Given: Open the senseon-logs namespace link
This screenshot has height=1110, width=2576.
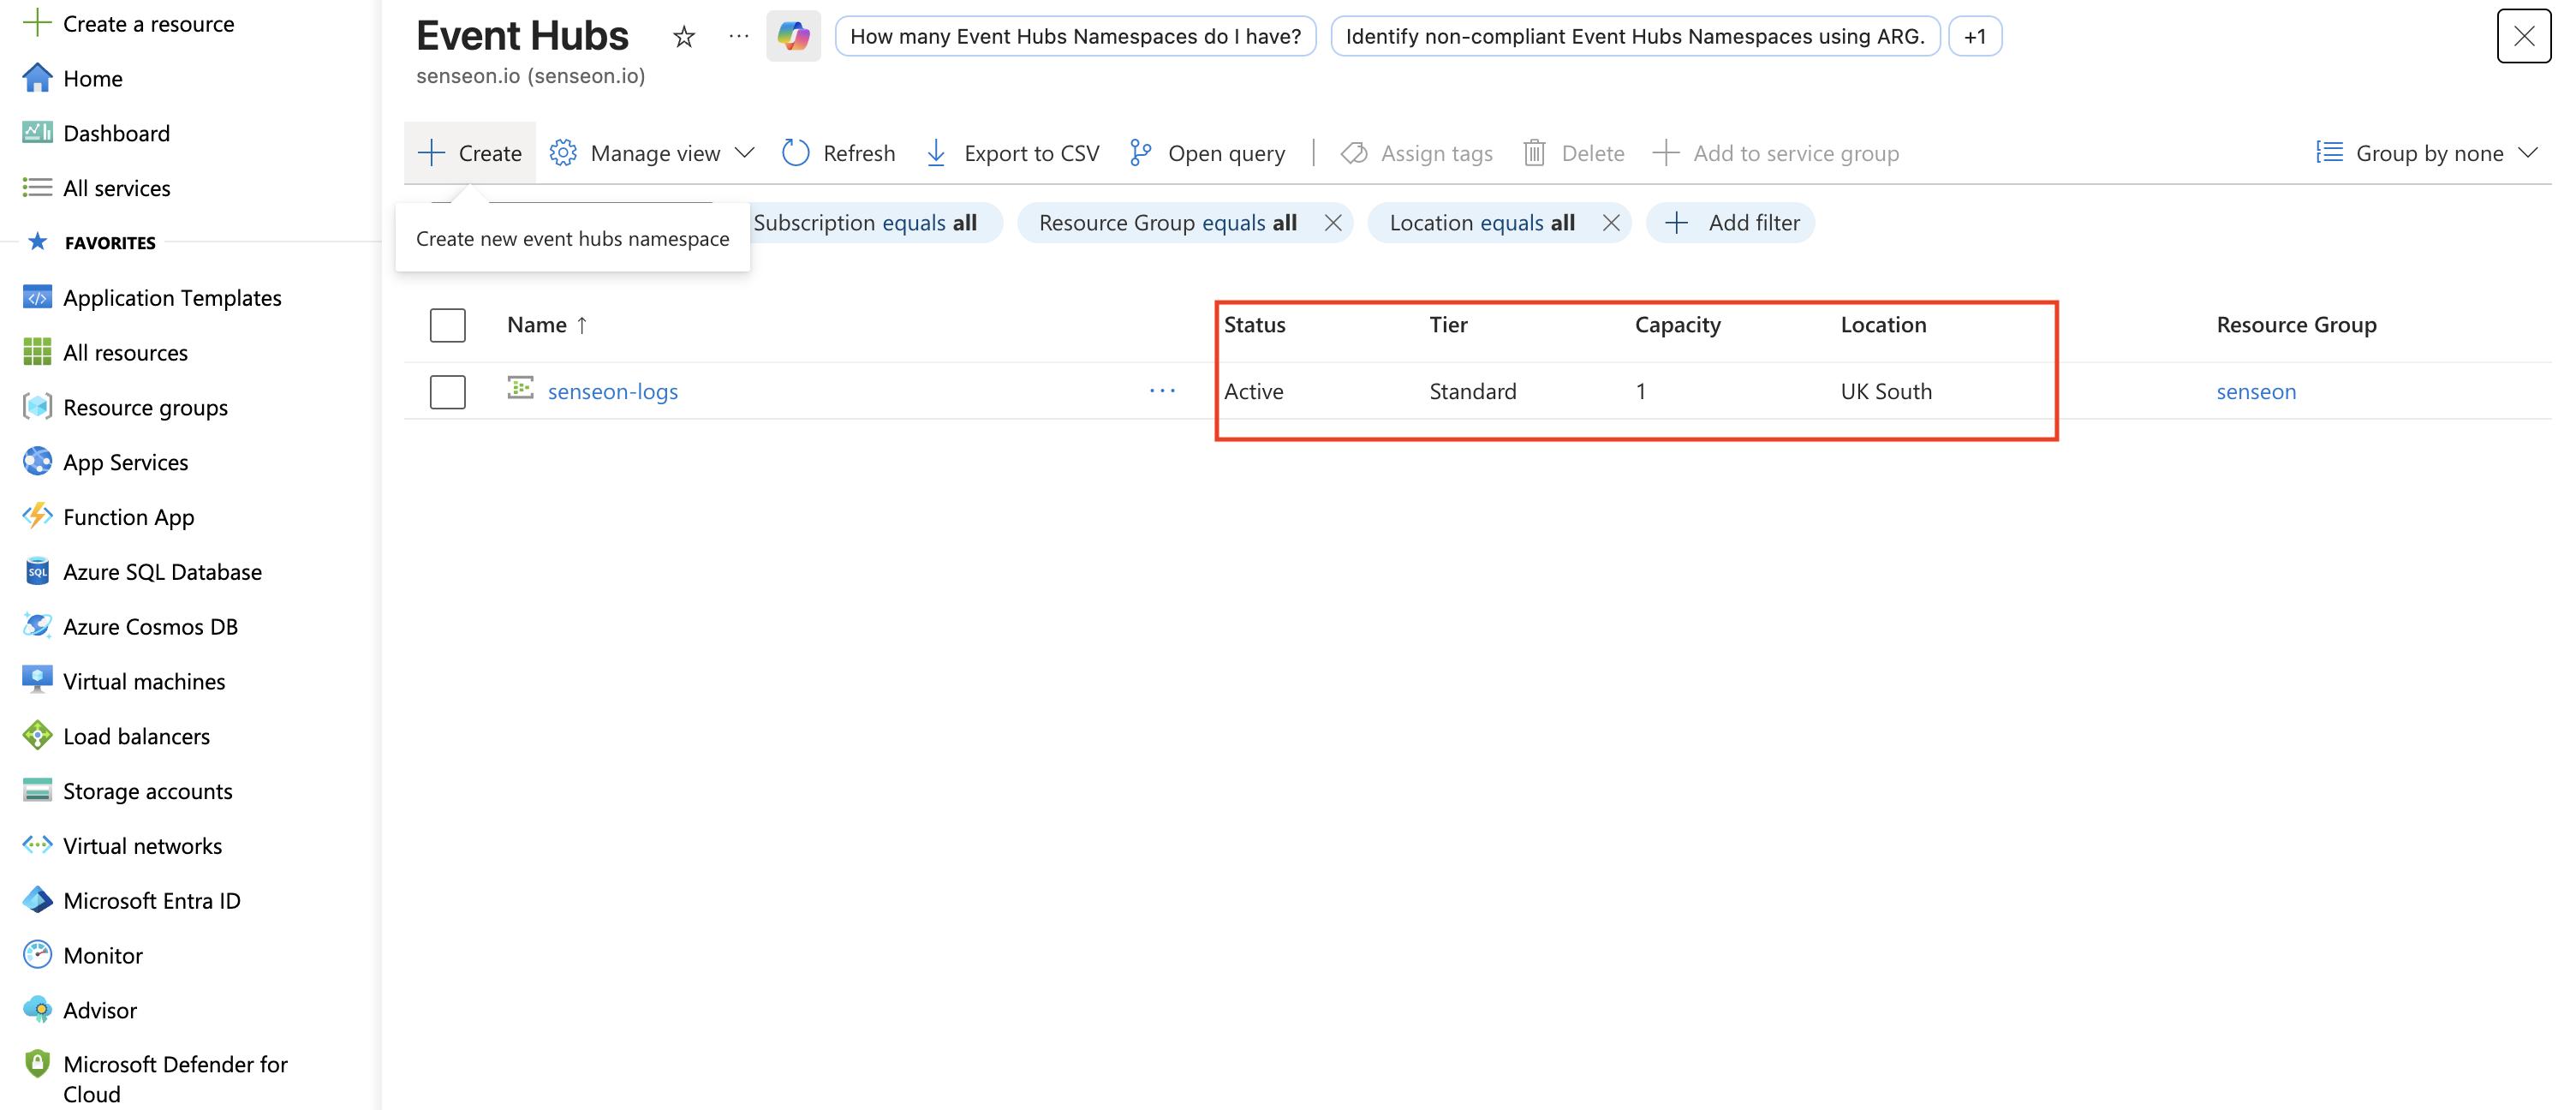Looking at the screenshot, I should (x=612, y=391).
